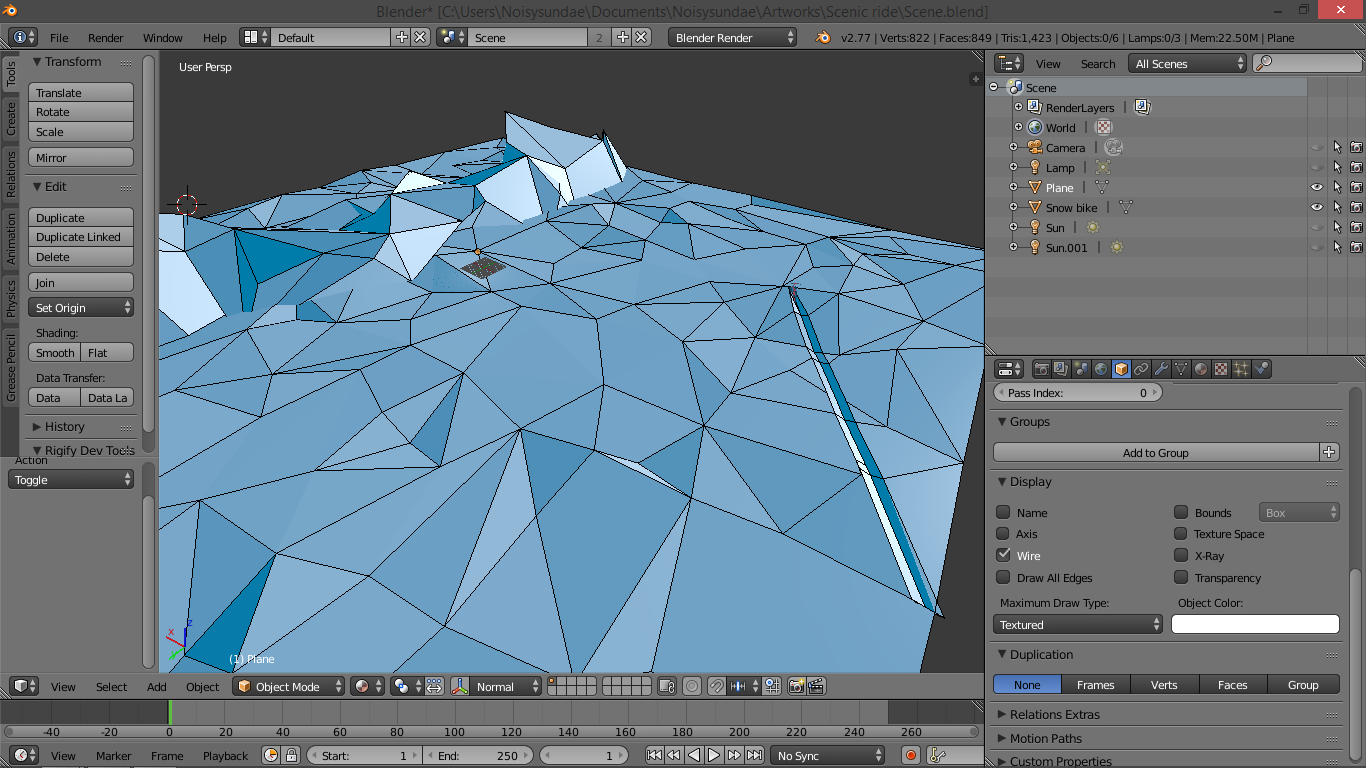
Task: Click the white Object Color swatch
Action: click(x=1255, y=624)
